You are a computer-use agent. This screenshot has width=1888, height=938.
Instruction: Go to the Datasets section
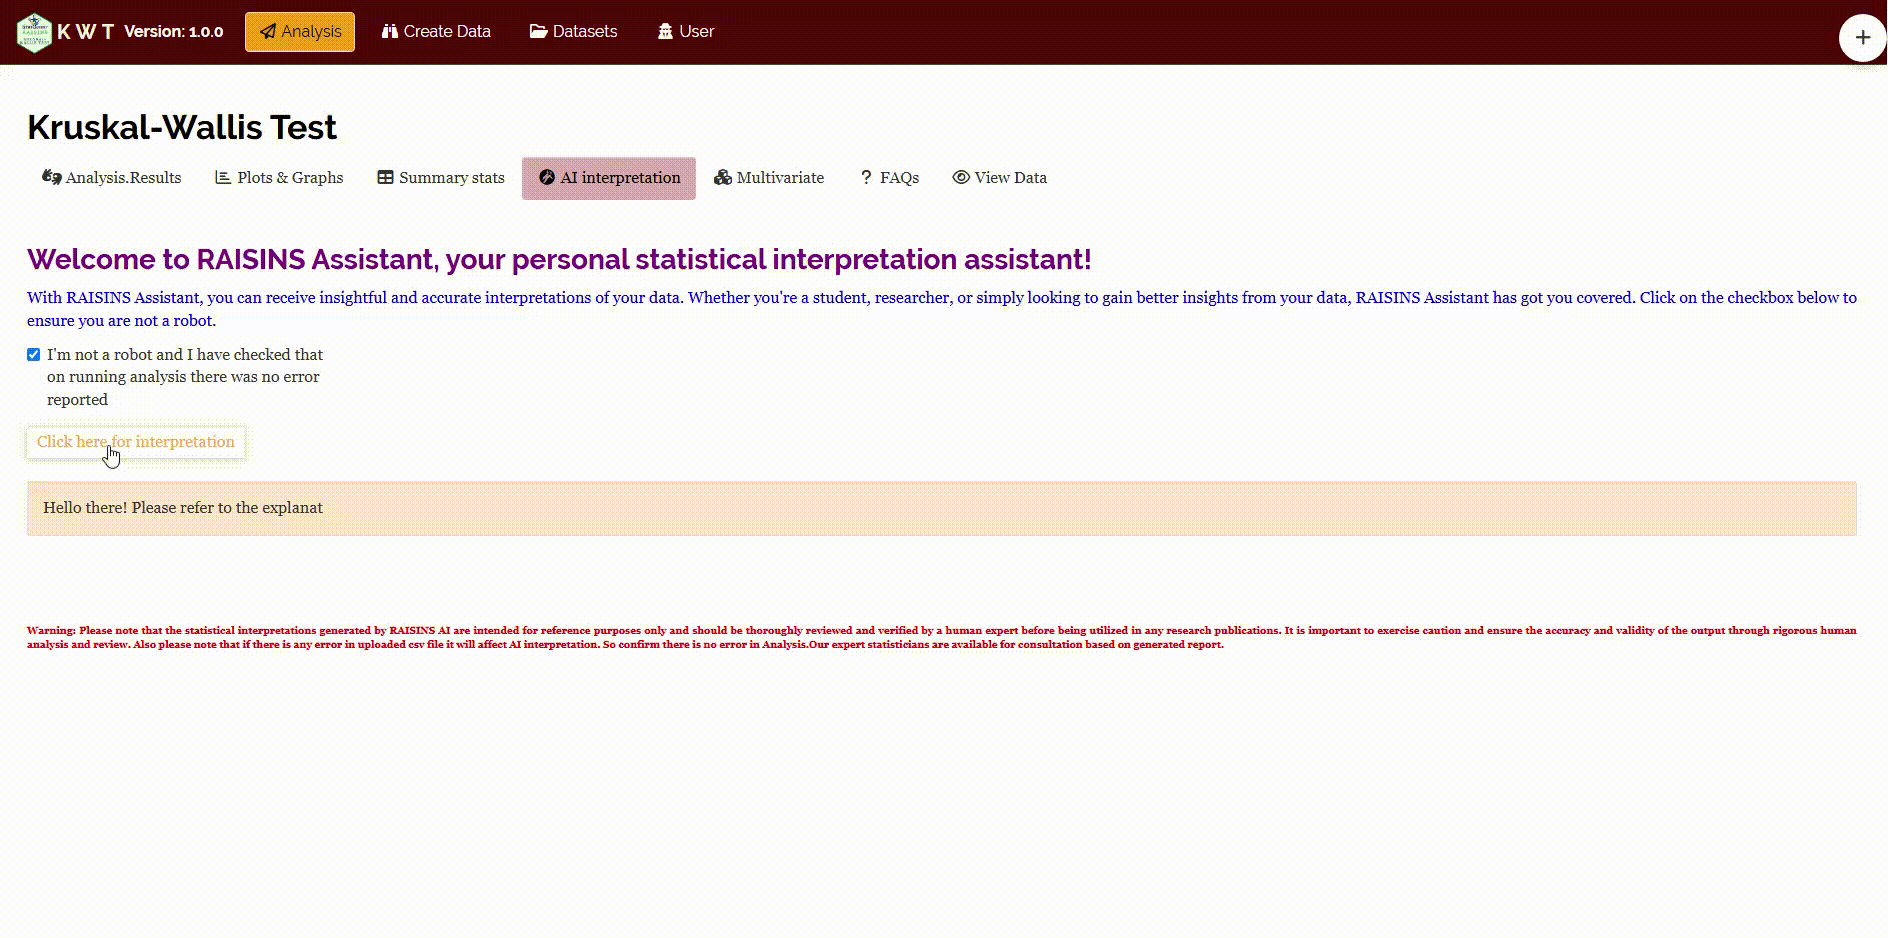coord(574,32)
